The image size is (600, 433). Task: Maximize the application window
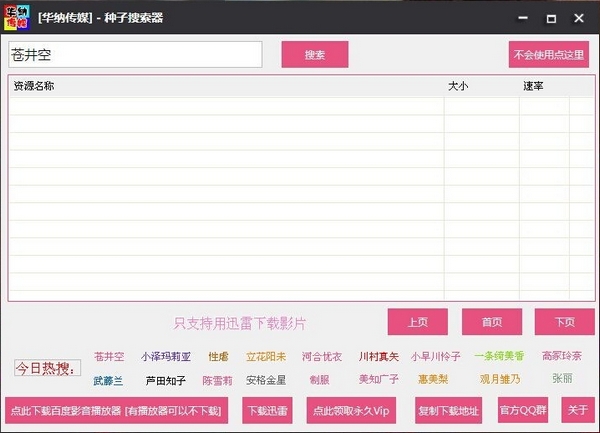pos(550,19)
